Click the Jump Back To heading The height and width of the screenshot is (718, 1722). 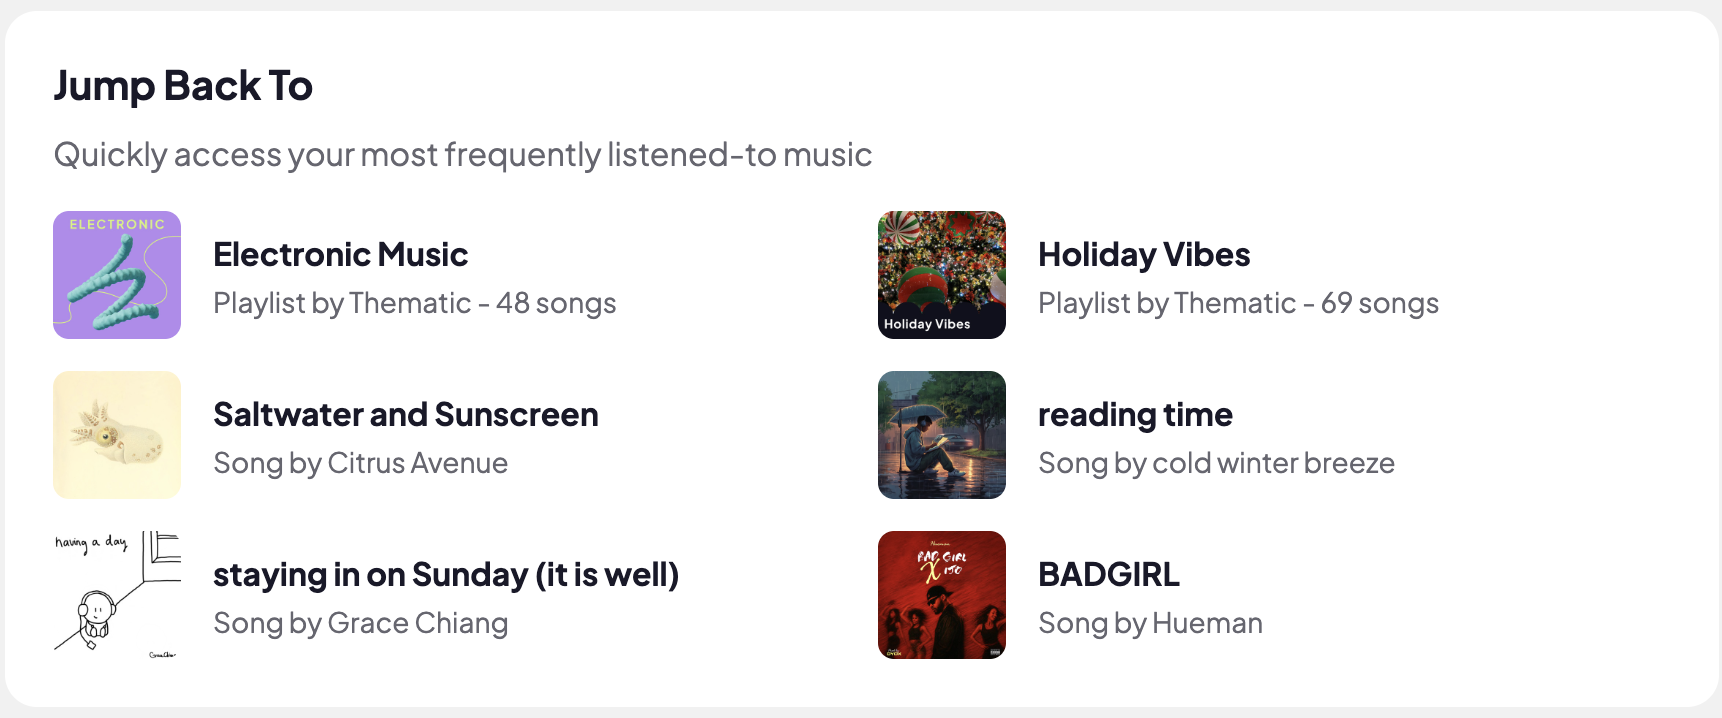pos(183,86)
